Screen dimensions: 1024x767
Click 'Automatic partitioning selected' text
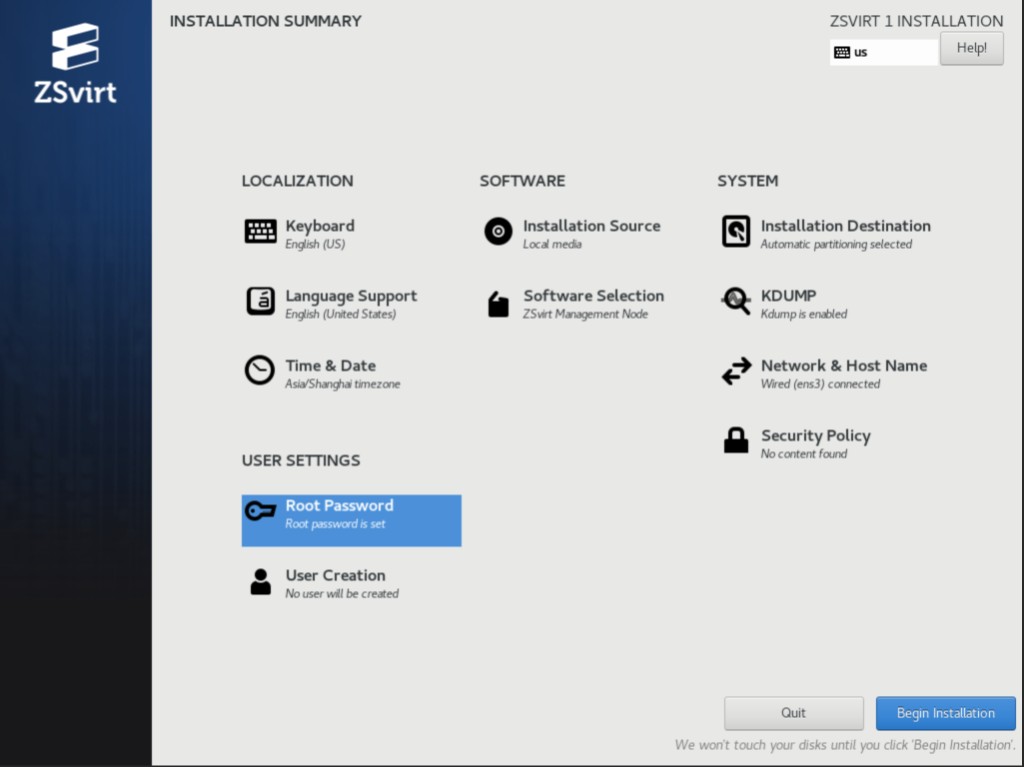click(837, 244)
